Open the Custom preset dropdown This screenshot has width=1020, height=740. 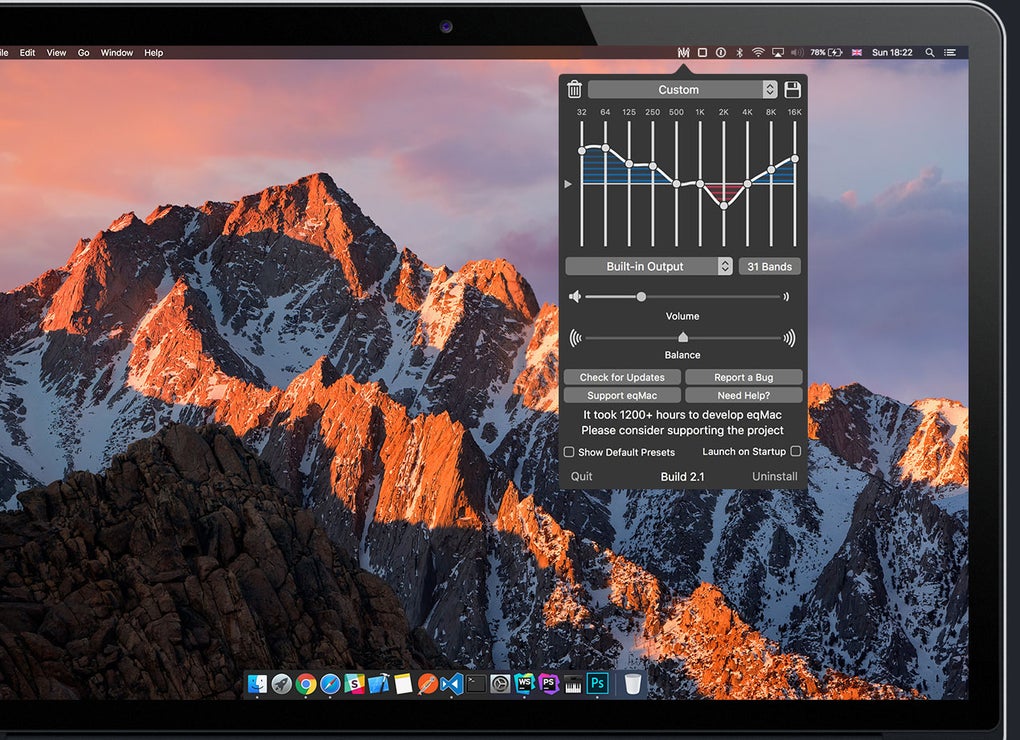pyautogui.click(x=682, y=89)
